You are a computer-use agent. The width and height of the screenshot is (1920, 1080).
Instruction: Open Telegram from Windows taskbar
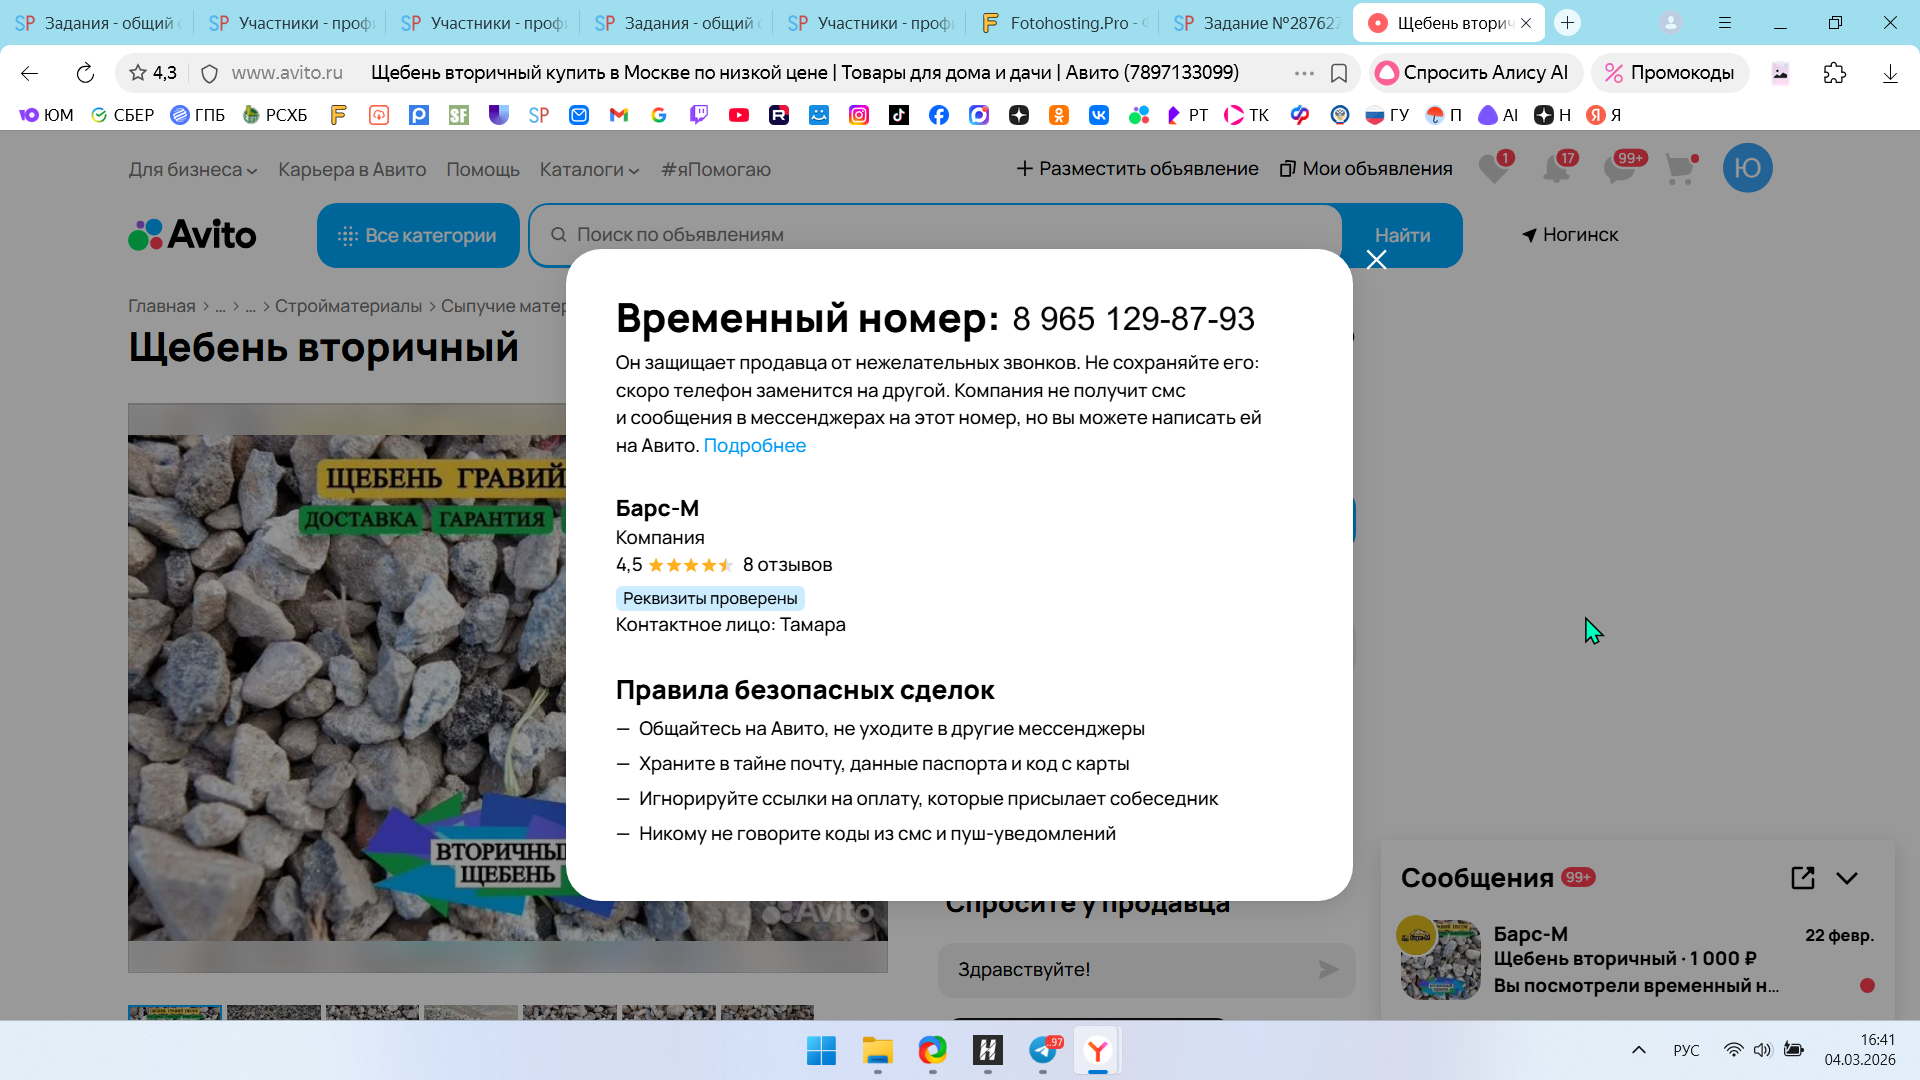tap(1043, 1050)
